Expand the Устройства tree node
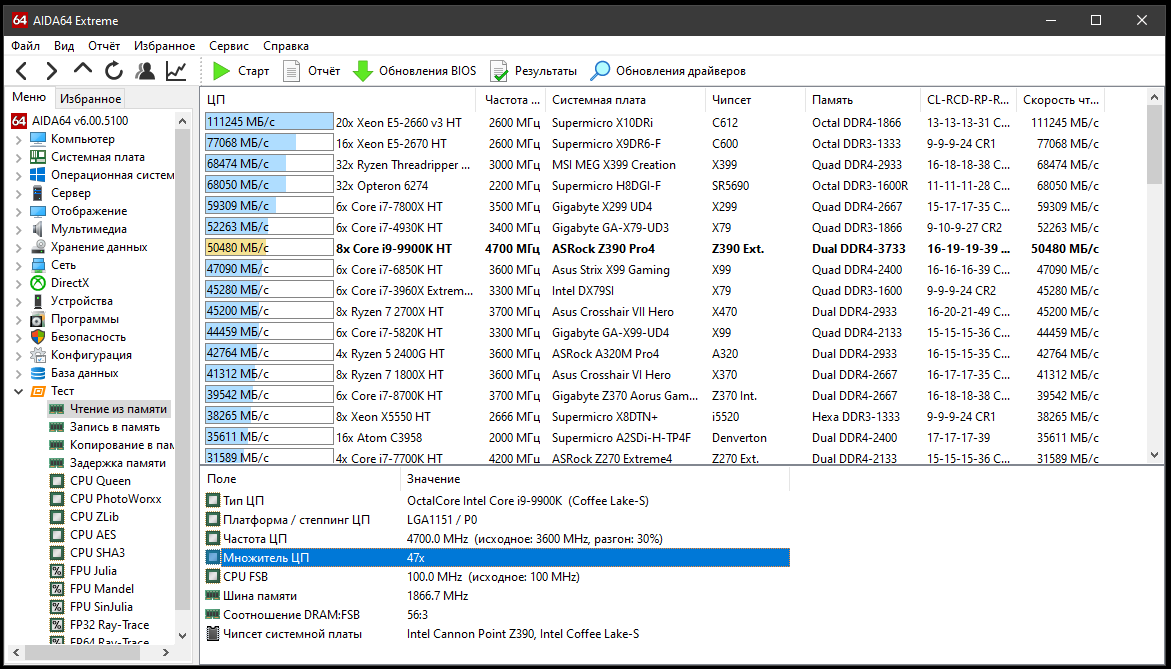Image resolution: width=1171 pixels, height=669 pixels. (19, 301)
